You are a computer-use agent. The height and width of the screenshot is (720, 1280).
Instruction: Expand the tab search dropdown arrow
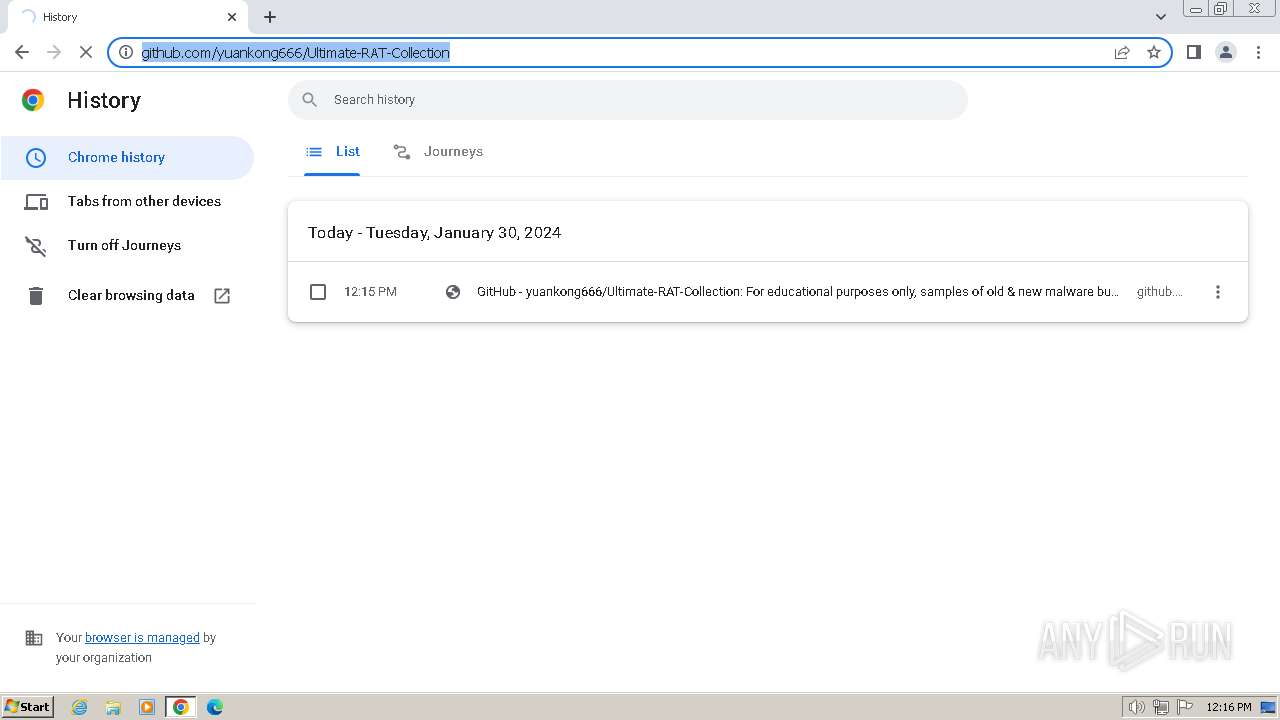tap(1161, 17)
